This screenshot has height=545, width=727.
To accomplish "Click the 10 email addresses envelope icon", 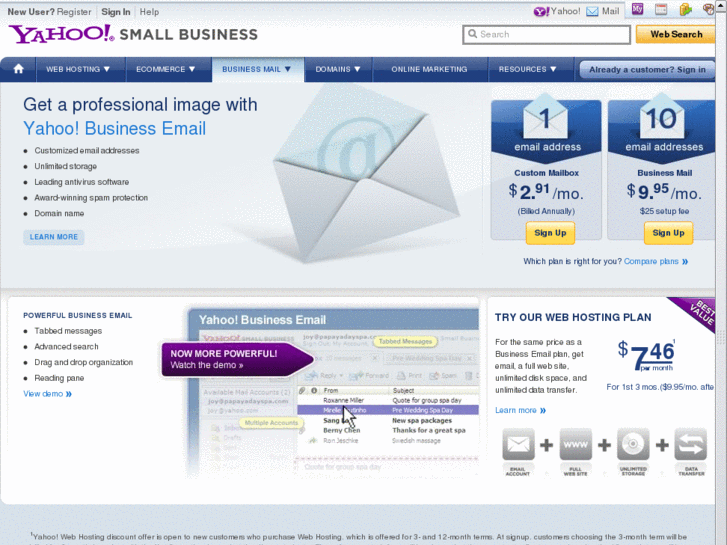I will coord(662,116).
